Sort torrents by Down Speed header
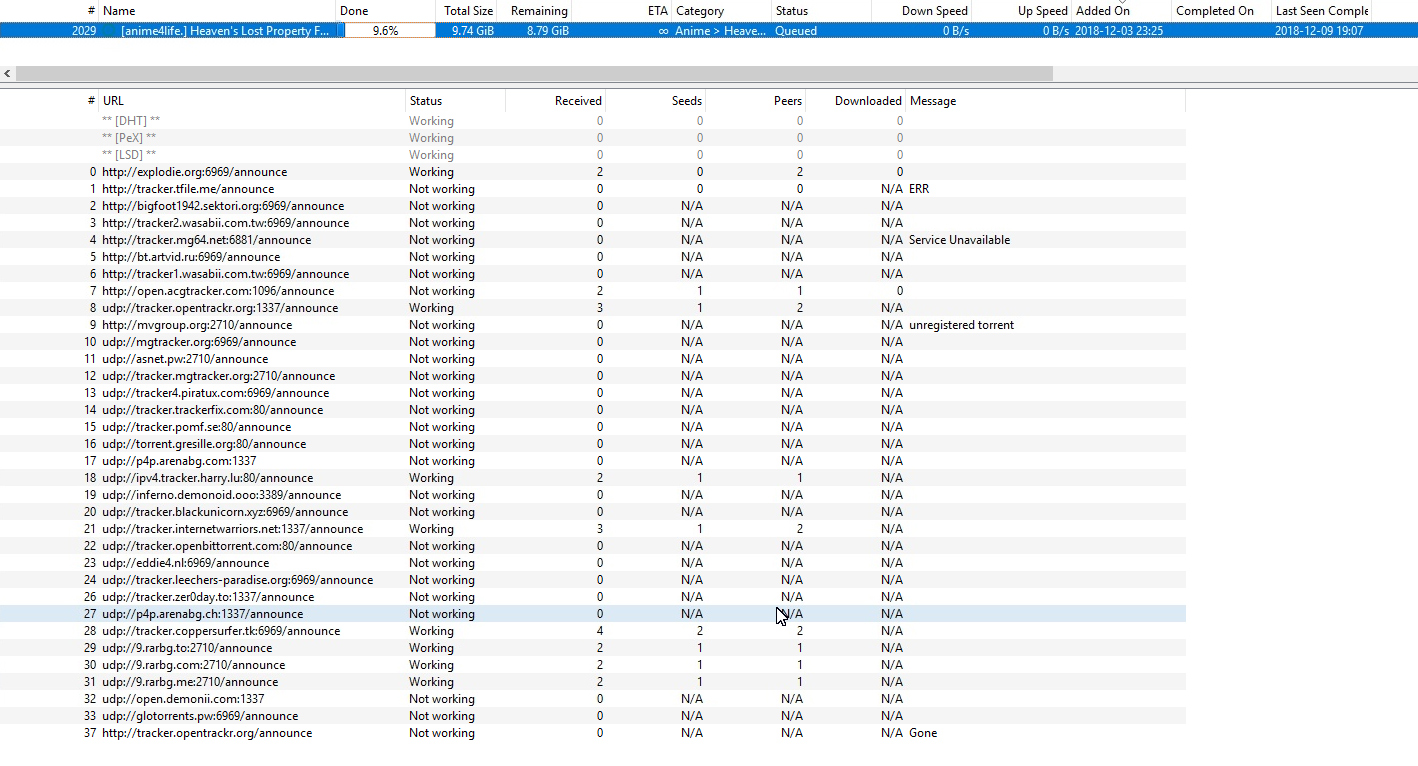 [x=935, y=10]
